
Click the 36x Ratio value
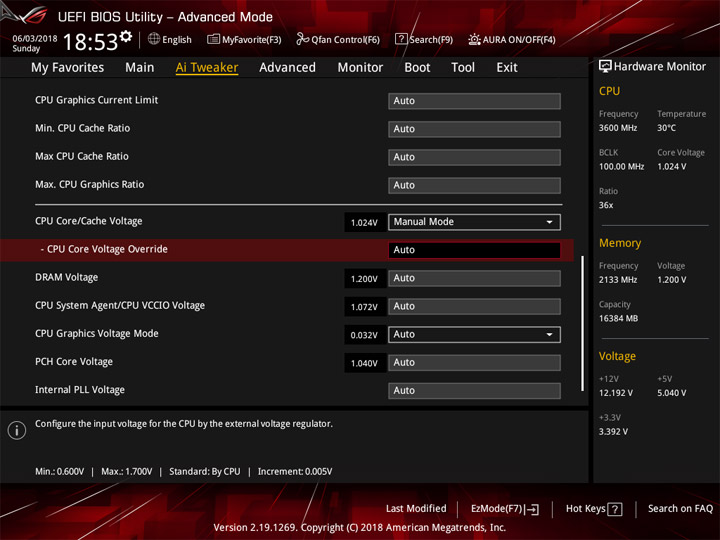click(606, 205)
